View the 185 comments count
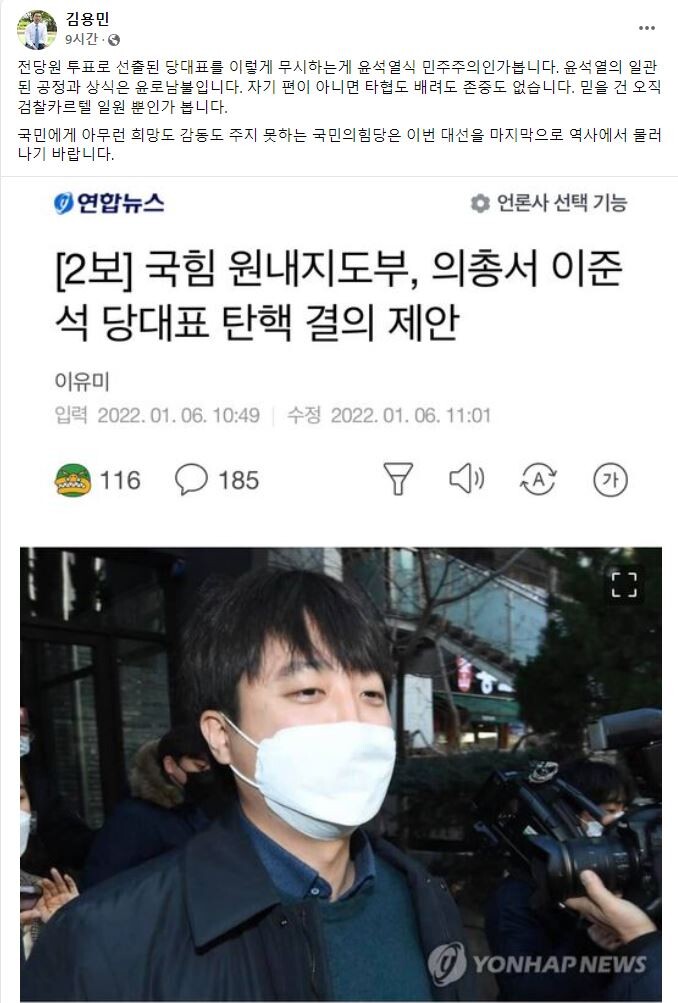678x1003 pixels. point(239,480)
